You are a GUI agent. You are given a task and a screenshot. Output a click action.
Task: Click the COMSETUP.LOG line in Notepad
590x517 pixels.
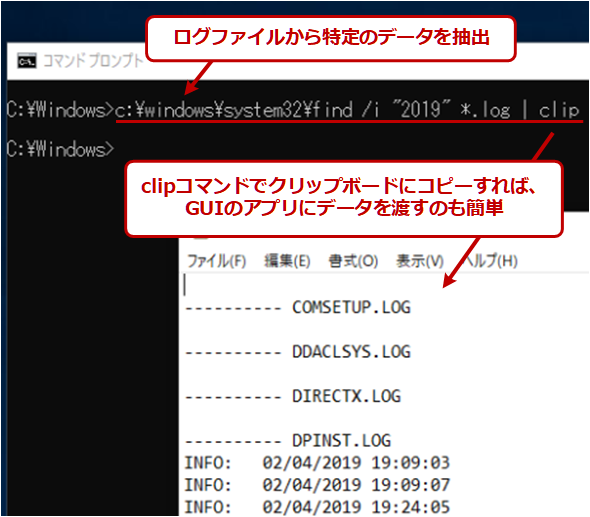point(298,308)
